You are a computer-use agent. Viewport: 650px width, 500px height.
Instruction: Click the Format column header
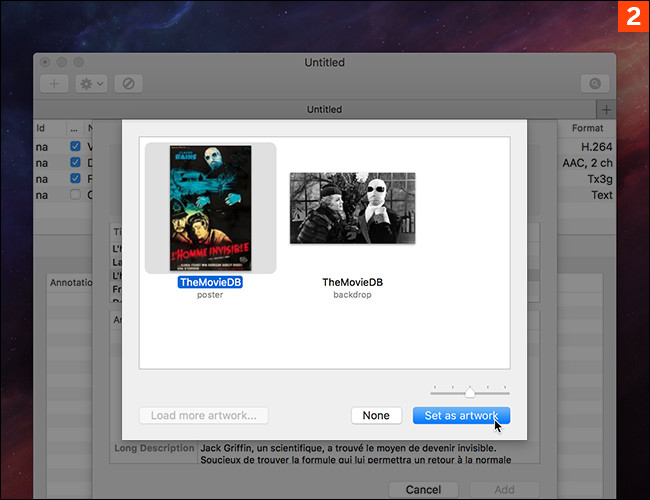[587, 128]
